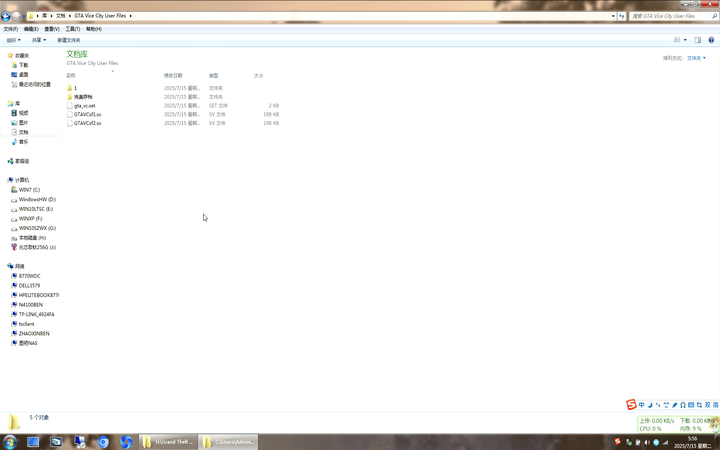Open the 组织 toolbar dropdown

tap(13, 40)
